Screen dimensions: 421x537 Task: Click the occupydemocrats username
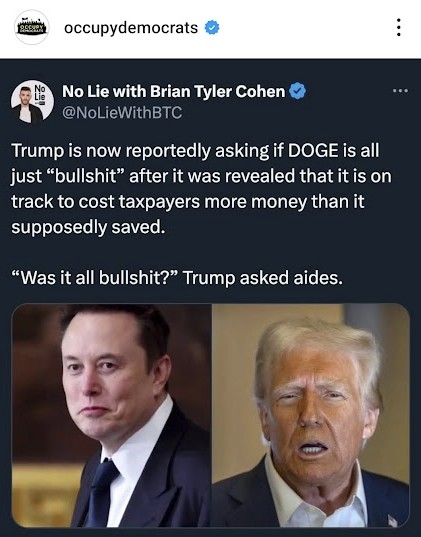131,28
